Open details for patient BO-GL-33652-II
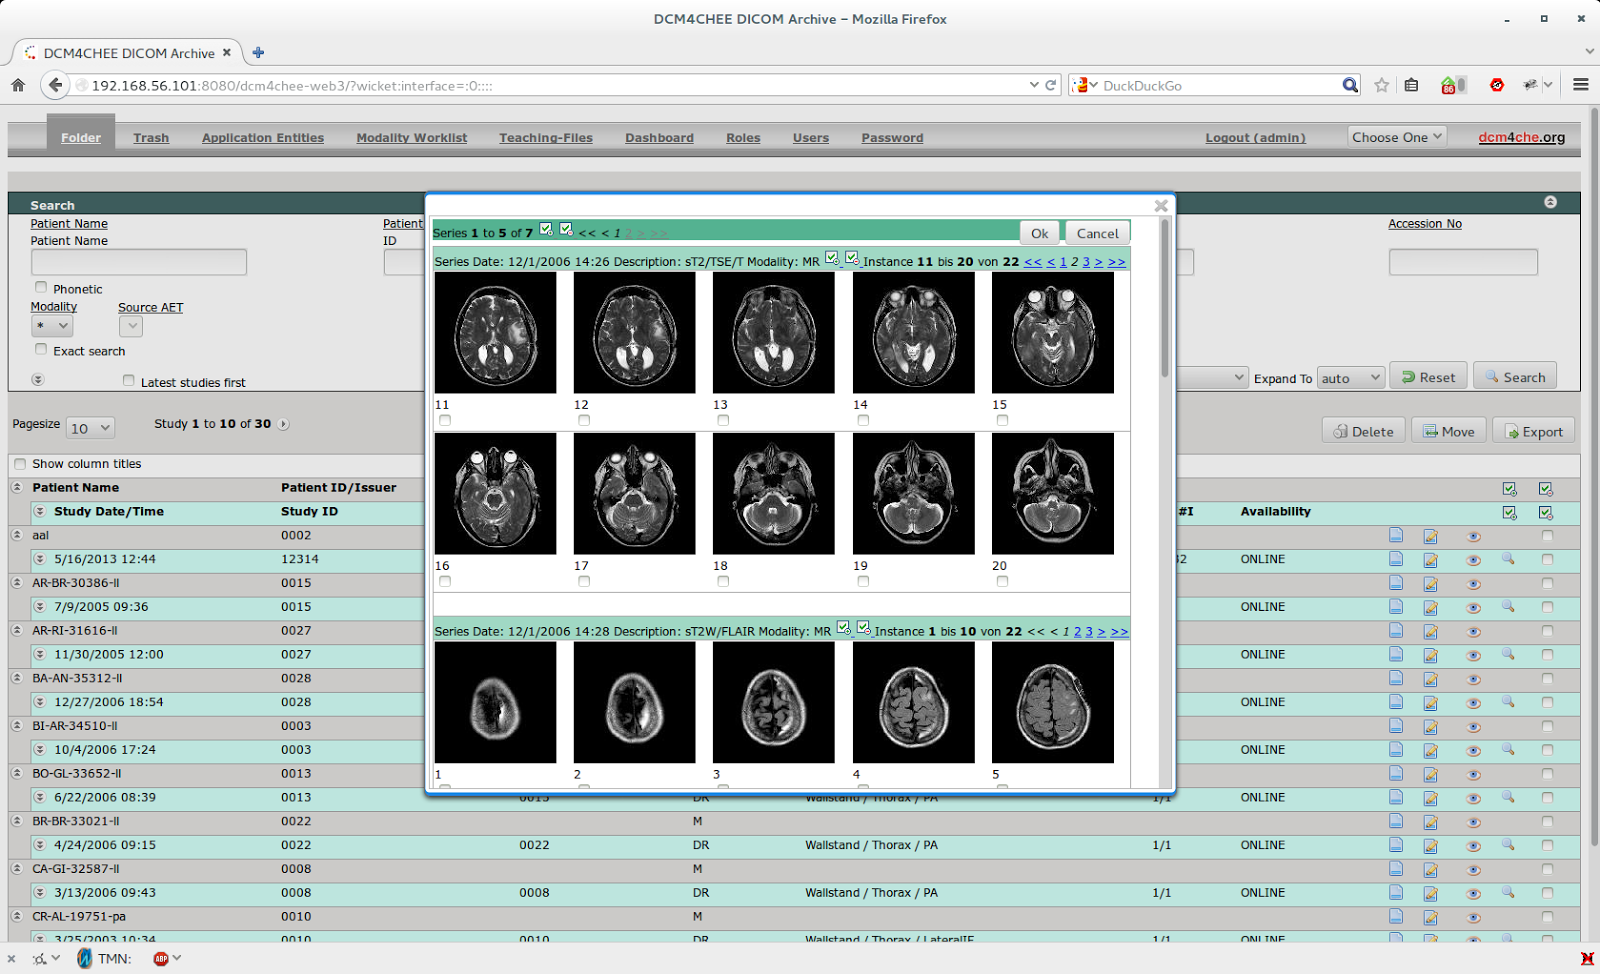The image size is (1600, 974). tap(1396, 773)
